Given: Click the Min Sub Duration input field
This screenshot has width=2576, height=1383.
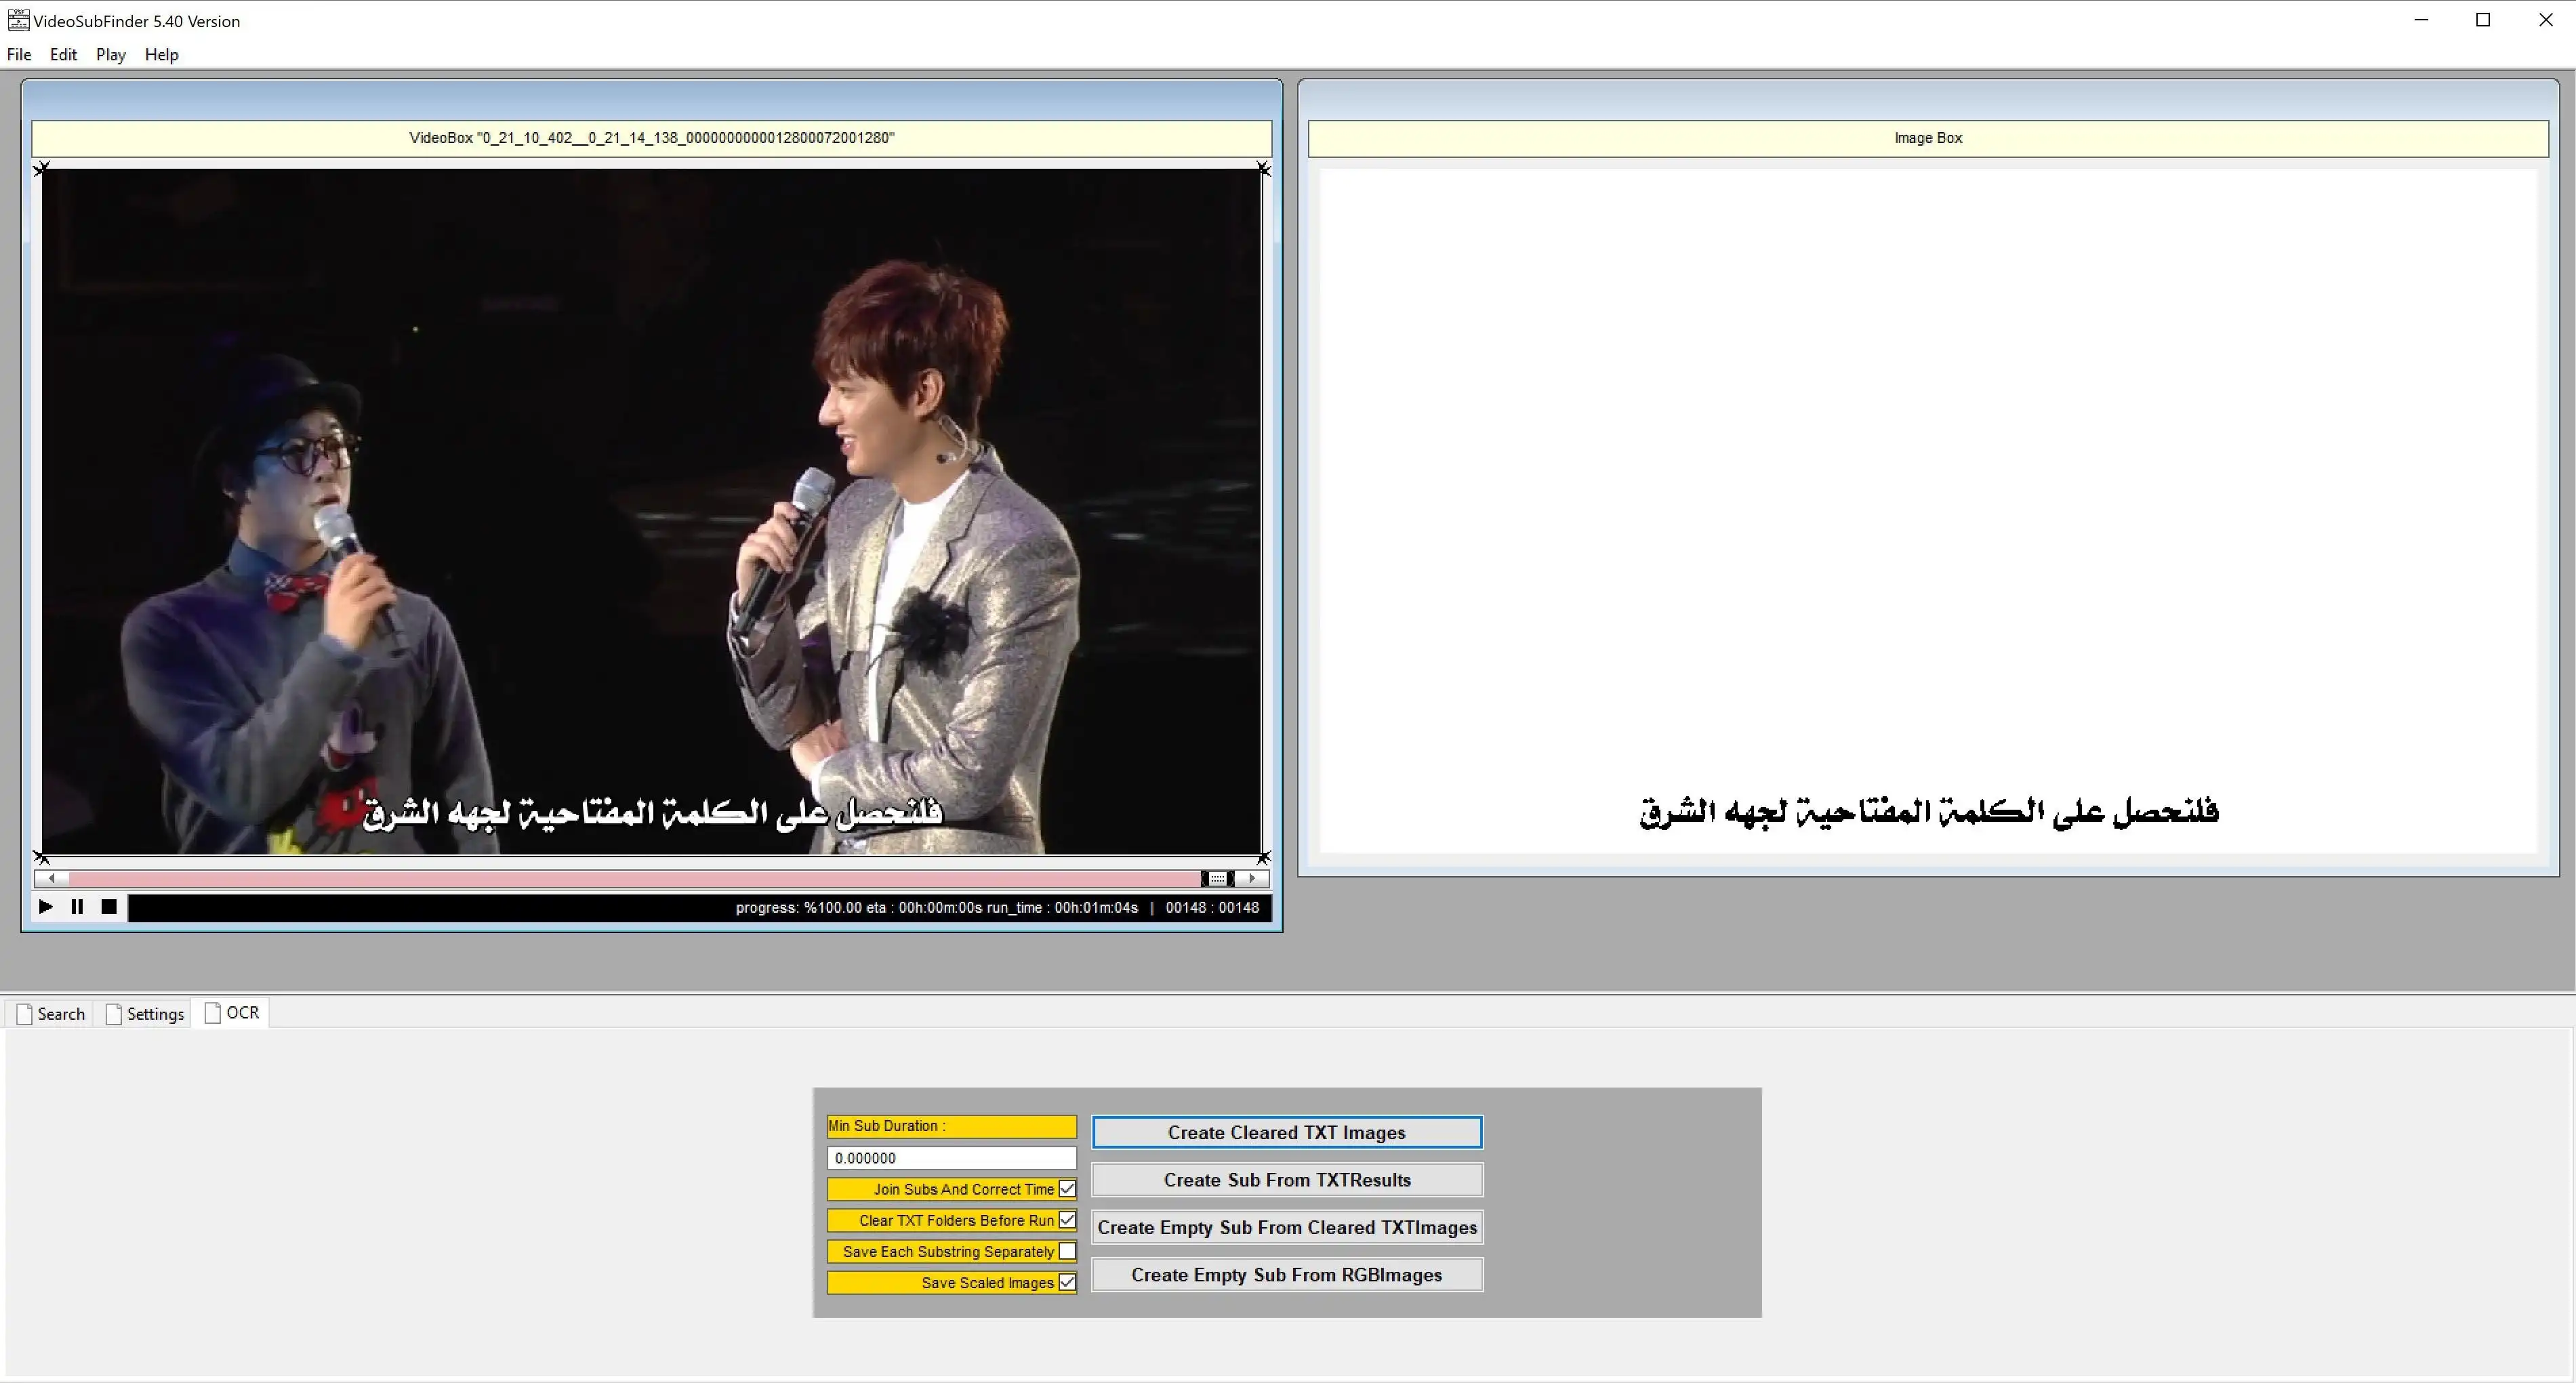Looking at the screenshot, I should 949,1157.
